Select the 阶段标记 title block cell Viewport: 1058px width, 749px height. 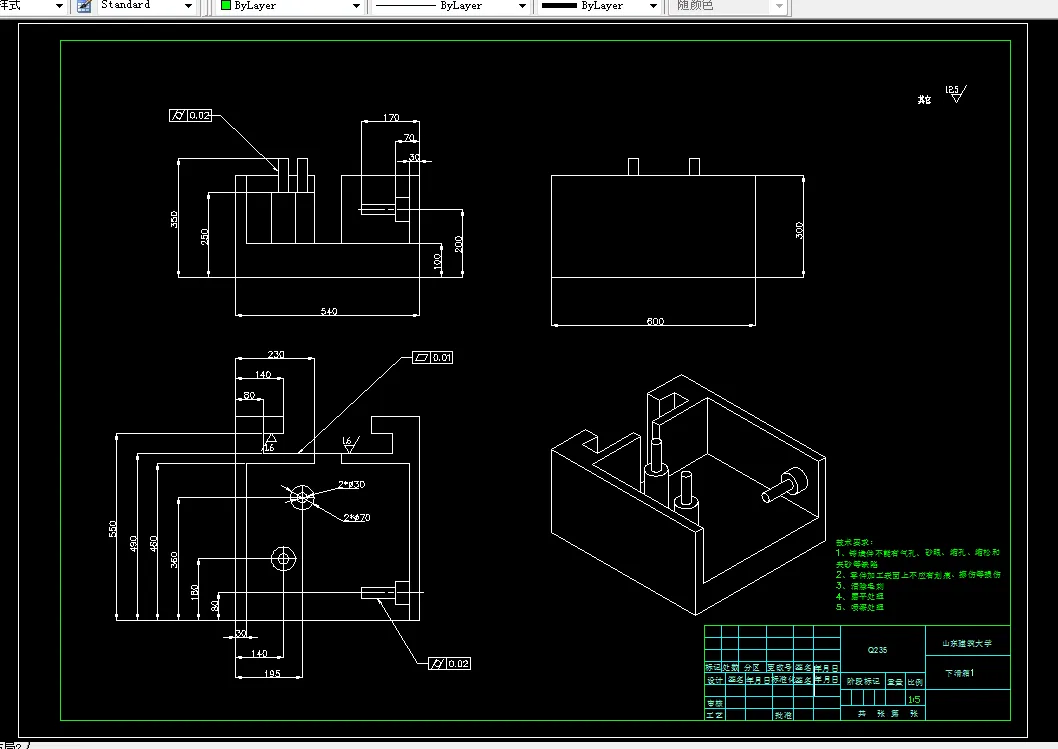pyautogui.click(x=863, y=681)
